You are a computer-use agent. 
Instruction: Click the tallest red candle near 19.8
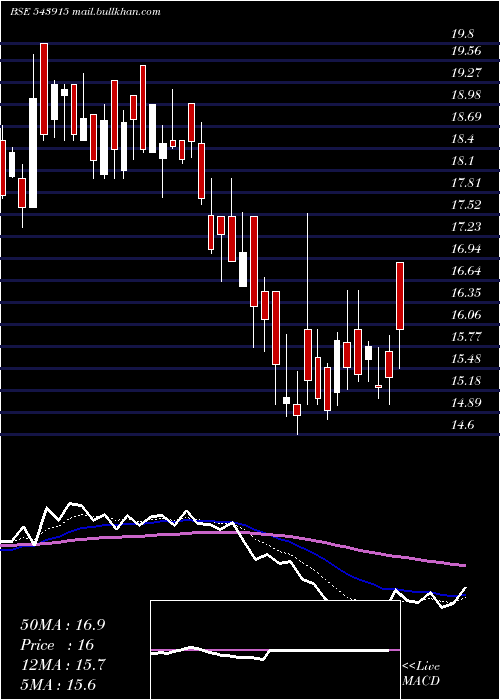pos(44,89)
